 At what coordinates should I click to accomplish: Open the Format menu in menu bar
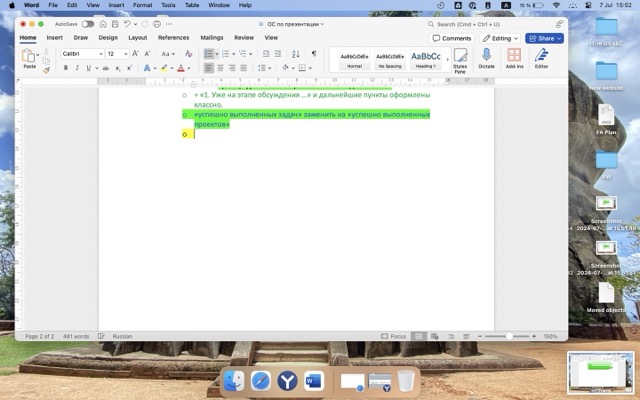(143, 5)
